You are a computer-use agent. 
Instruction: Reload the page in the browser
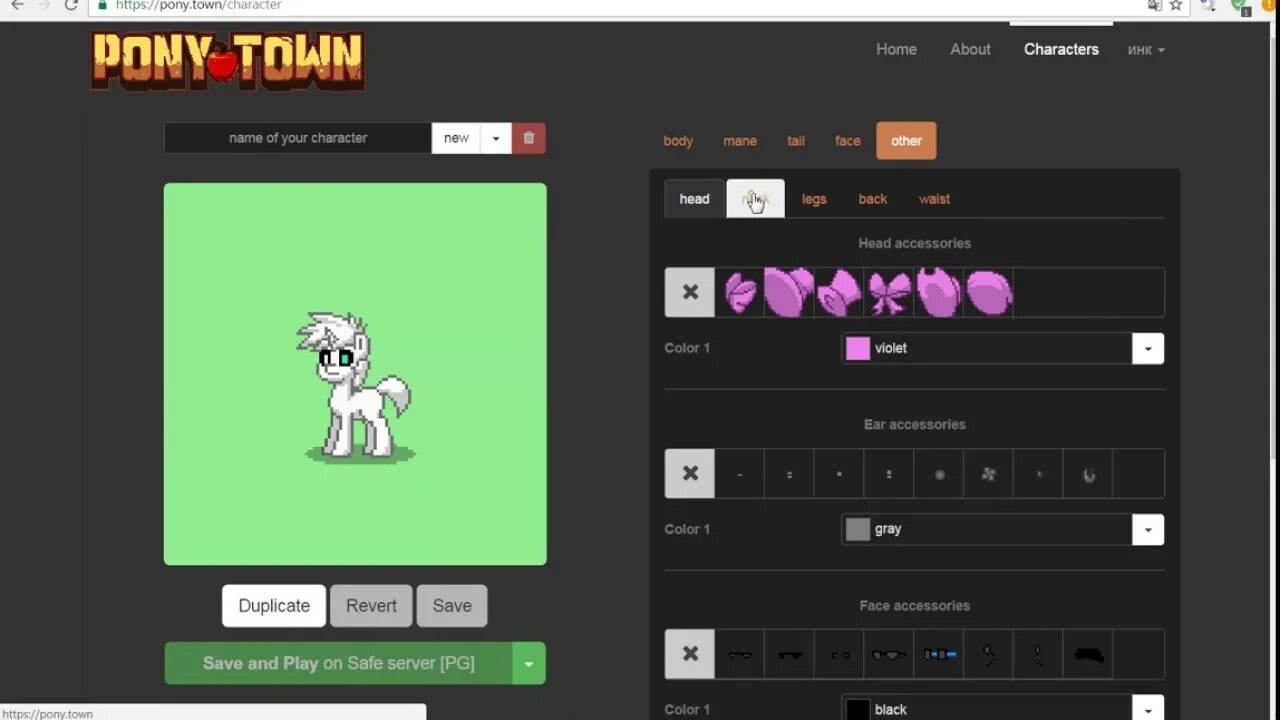pyautogui.click(x=70, y=5)
